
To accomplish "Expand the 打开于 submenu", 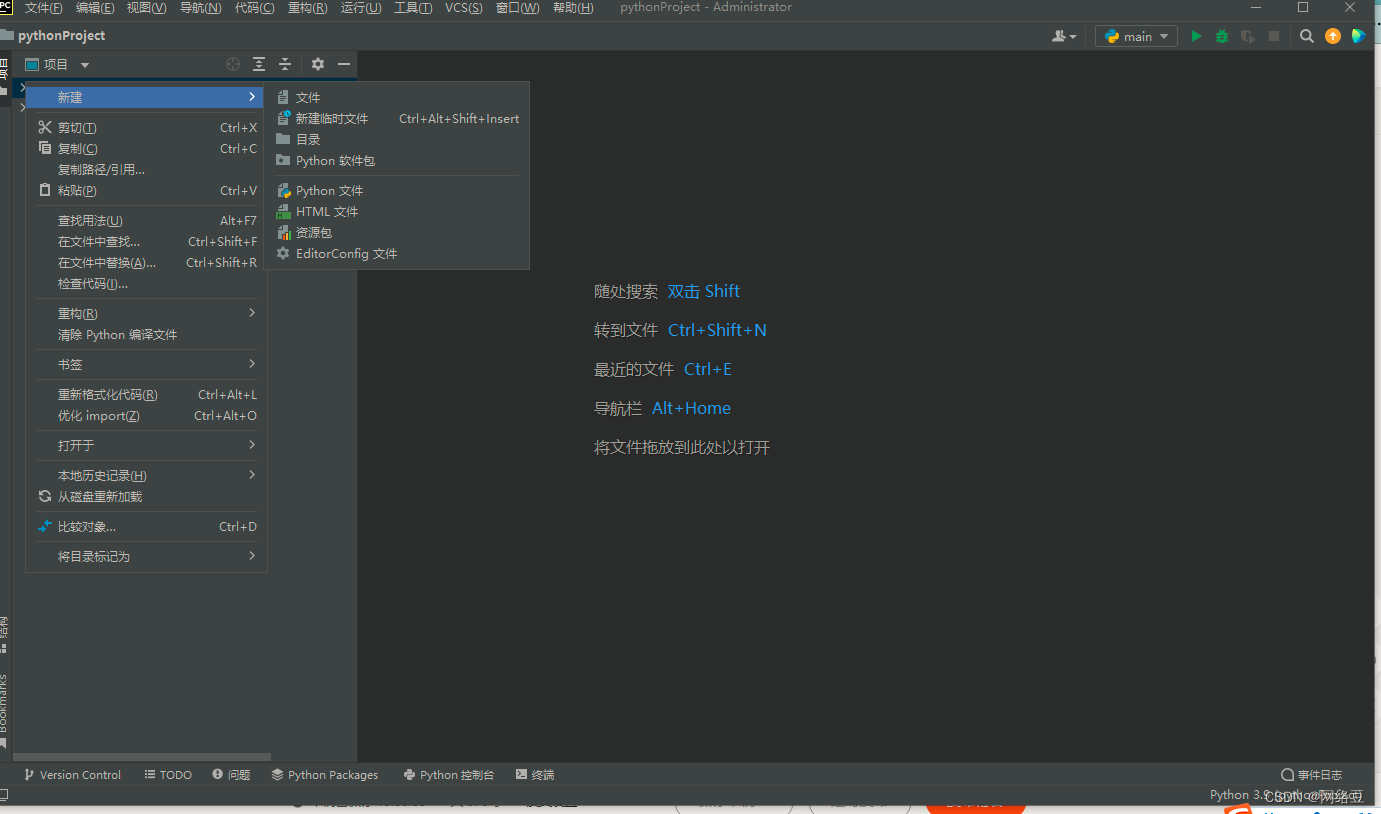I will [146, 445].
